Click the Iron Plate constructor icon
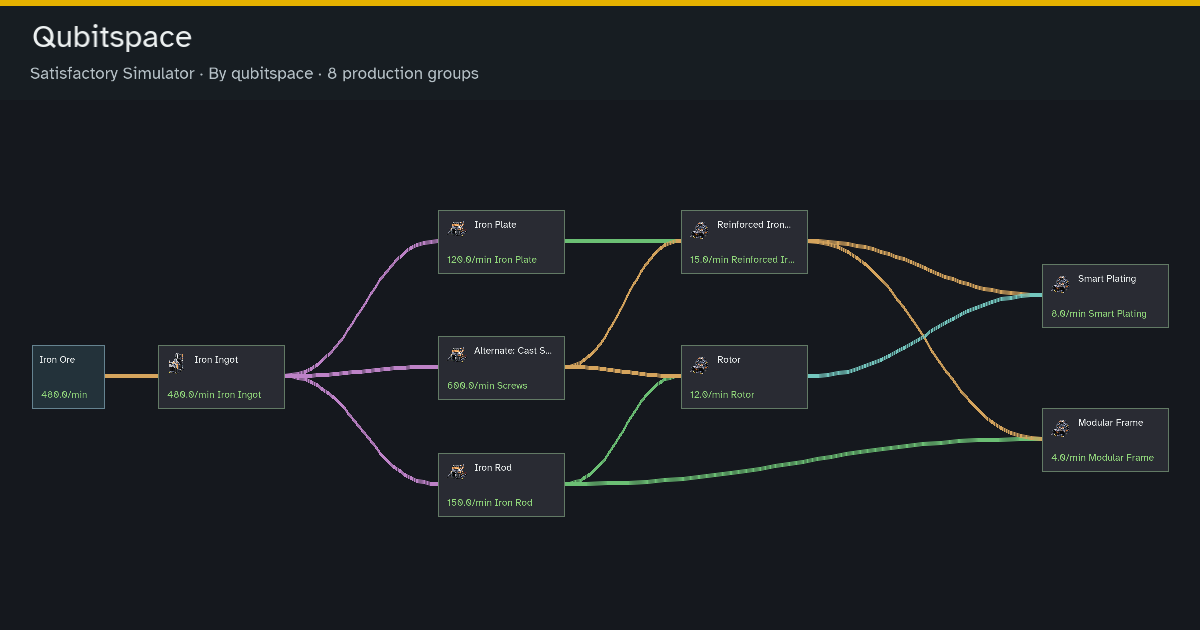This screenshot has width=1200, height=630. tap(456, 228)
